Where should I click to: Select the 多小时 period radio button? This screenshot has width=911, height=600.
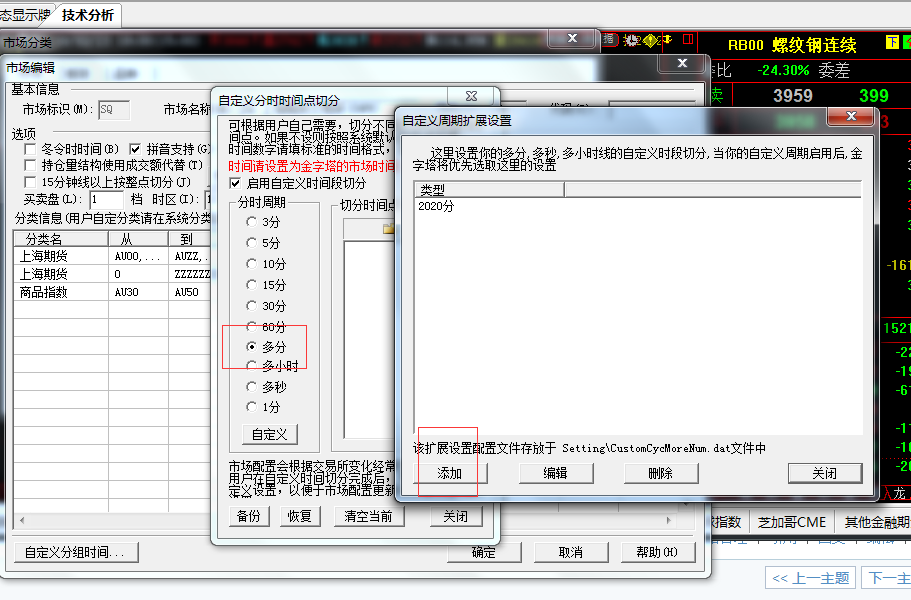(x=251, y=366)
